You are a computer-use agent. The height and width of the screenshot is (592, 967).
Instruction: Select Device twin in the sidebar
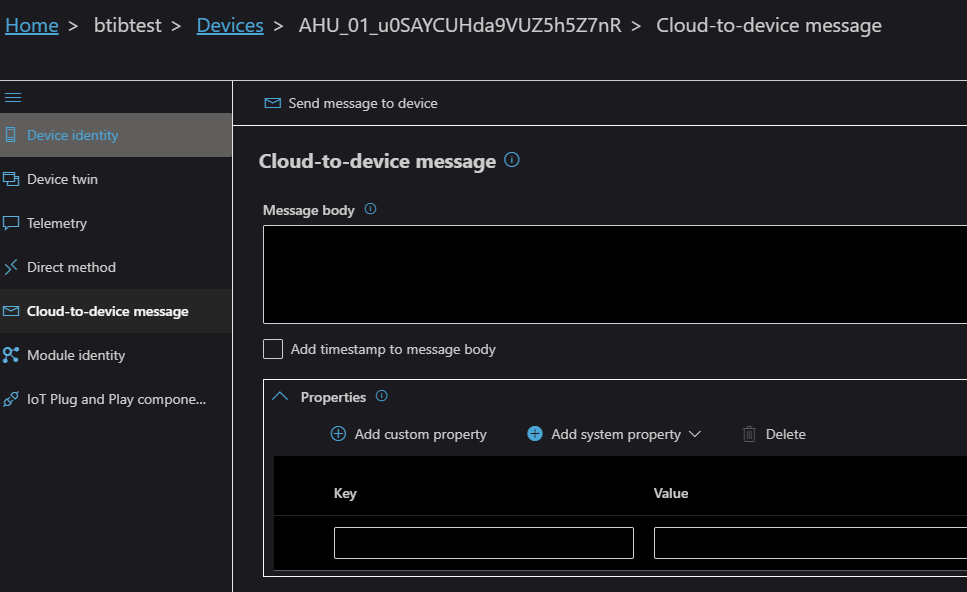pos(62,179)
